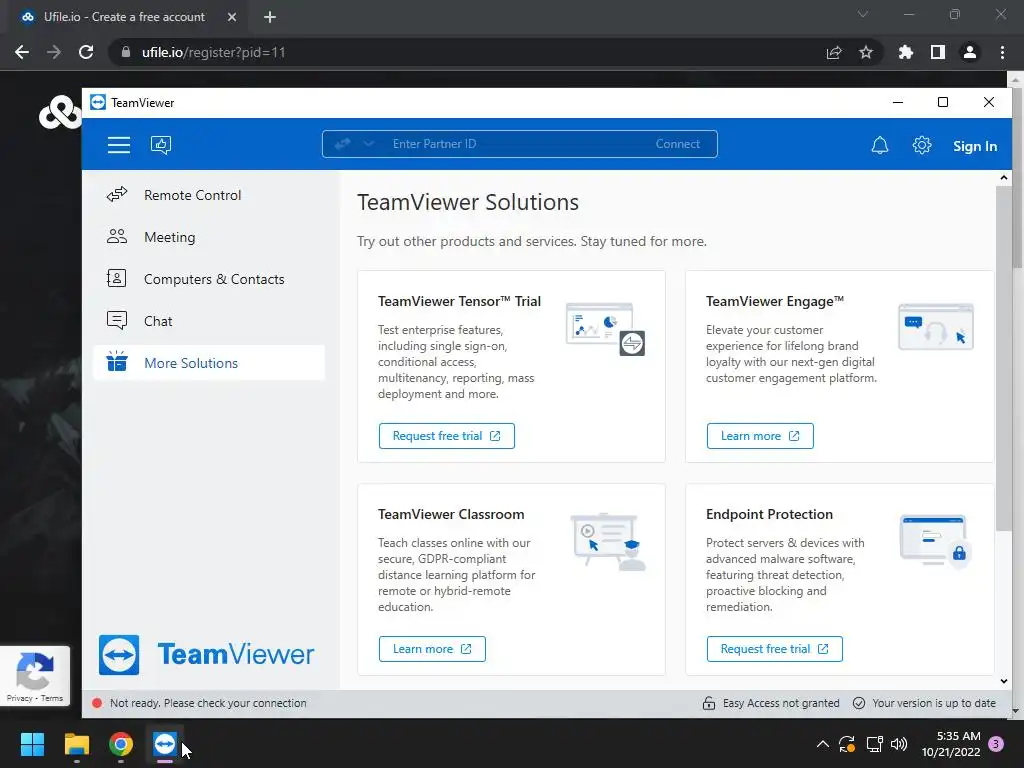Image resolution: width=1024 pixels, height=768 pixels.
Task: Click the red connection status indicator
Action: [97, 703]
